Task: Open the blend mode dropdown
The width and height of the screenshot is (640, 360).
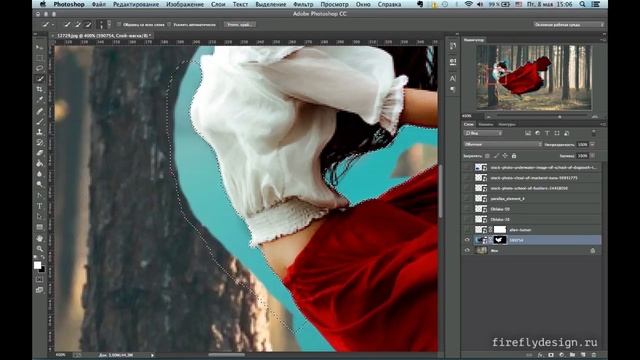Action: coord(503,144)
